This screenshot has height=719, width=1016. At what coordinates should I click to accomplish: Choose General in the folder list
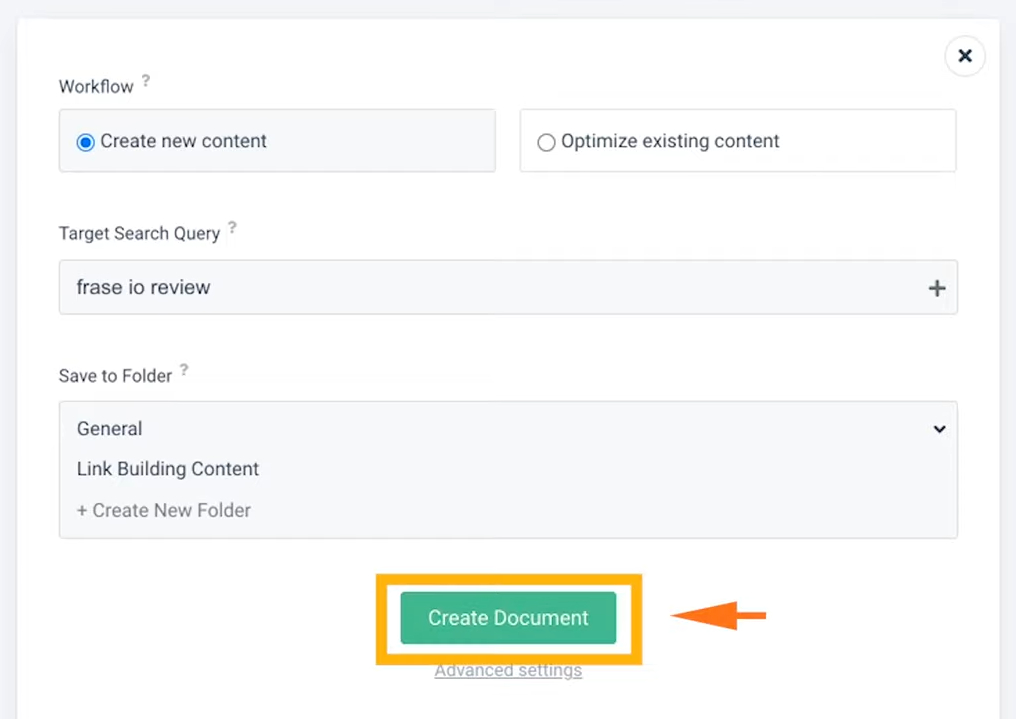click(110, 429)
